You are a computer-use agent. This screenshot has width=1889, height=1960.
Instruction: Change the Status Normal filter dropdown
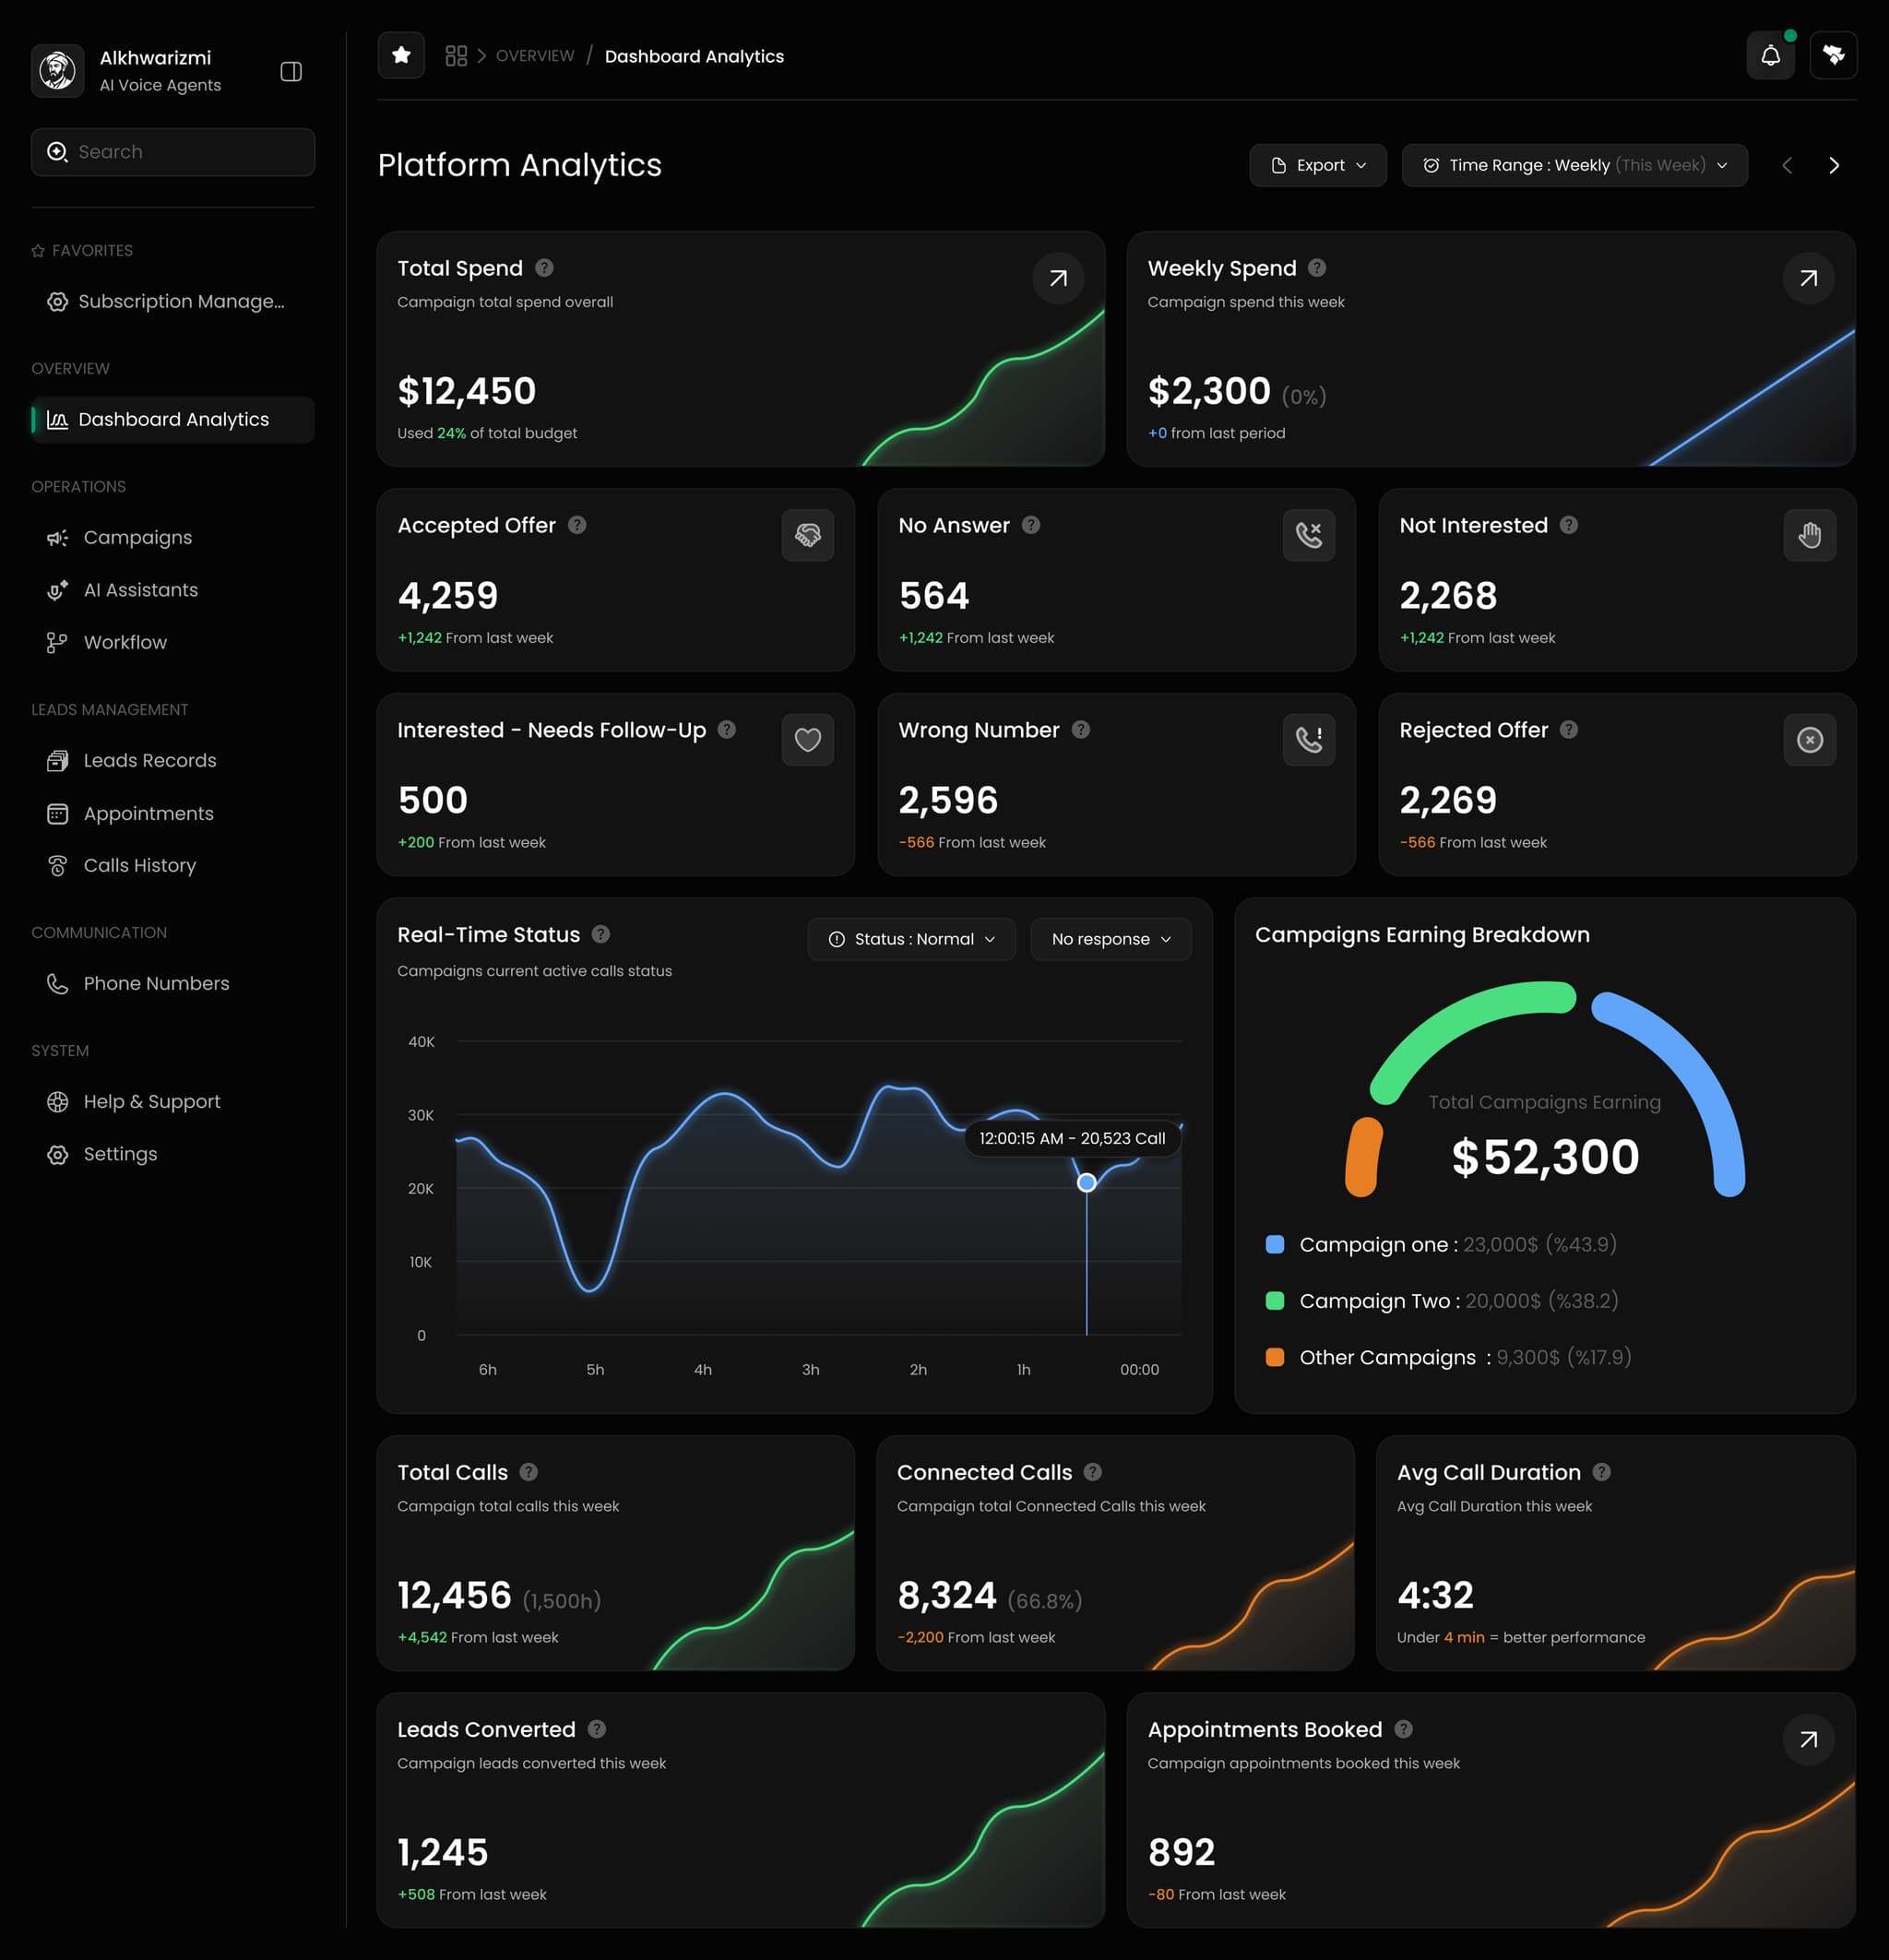[910, 939]
